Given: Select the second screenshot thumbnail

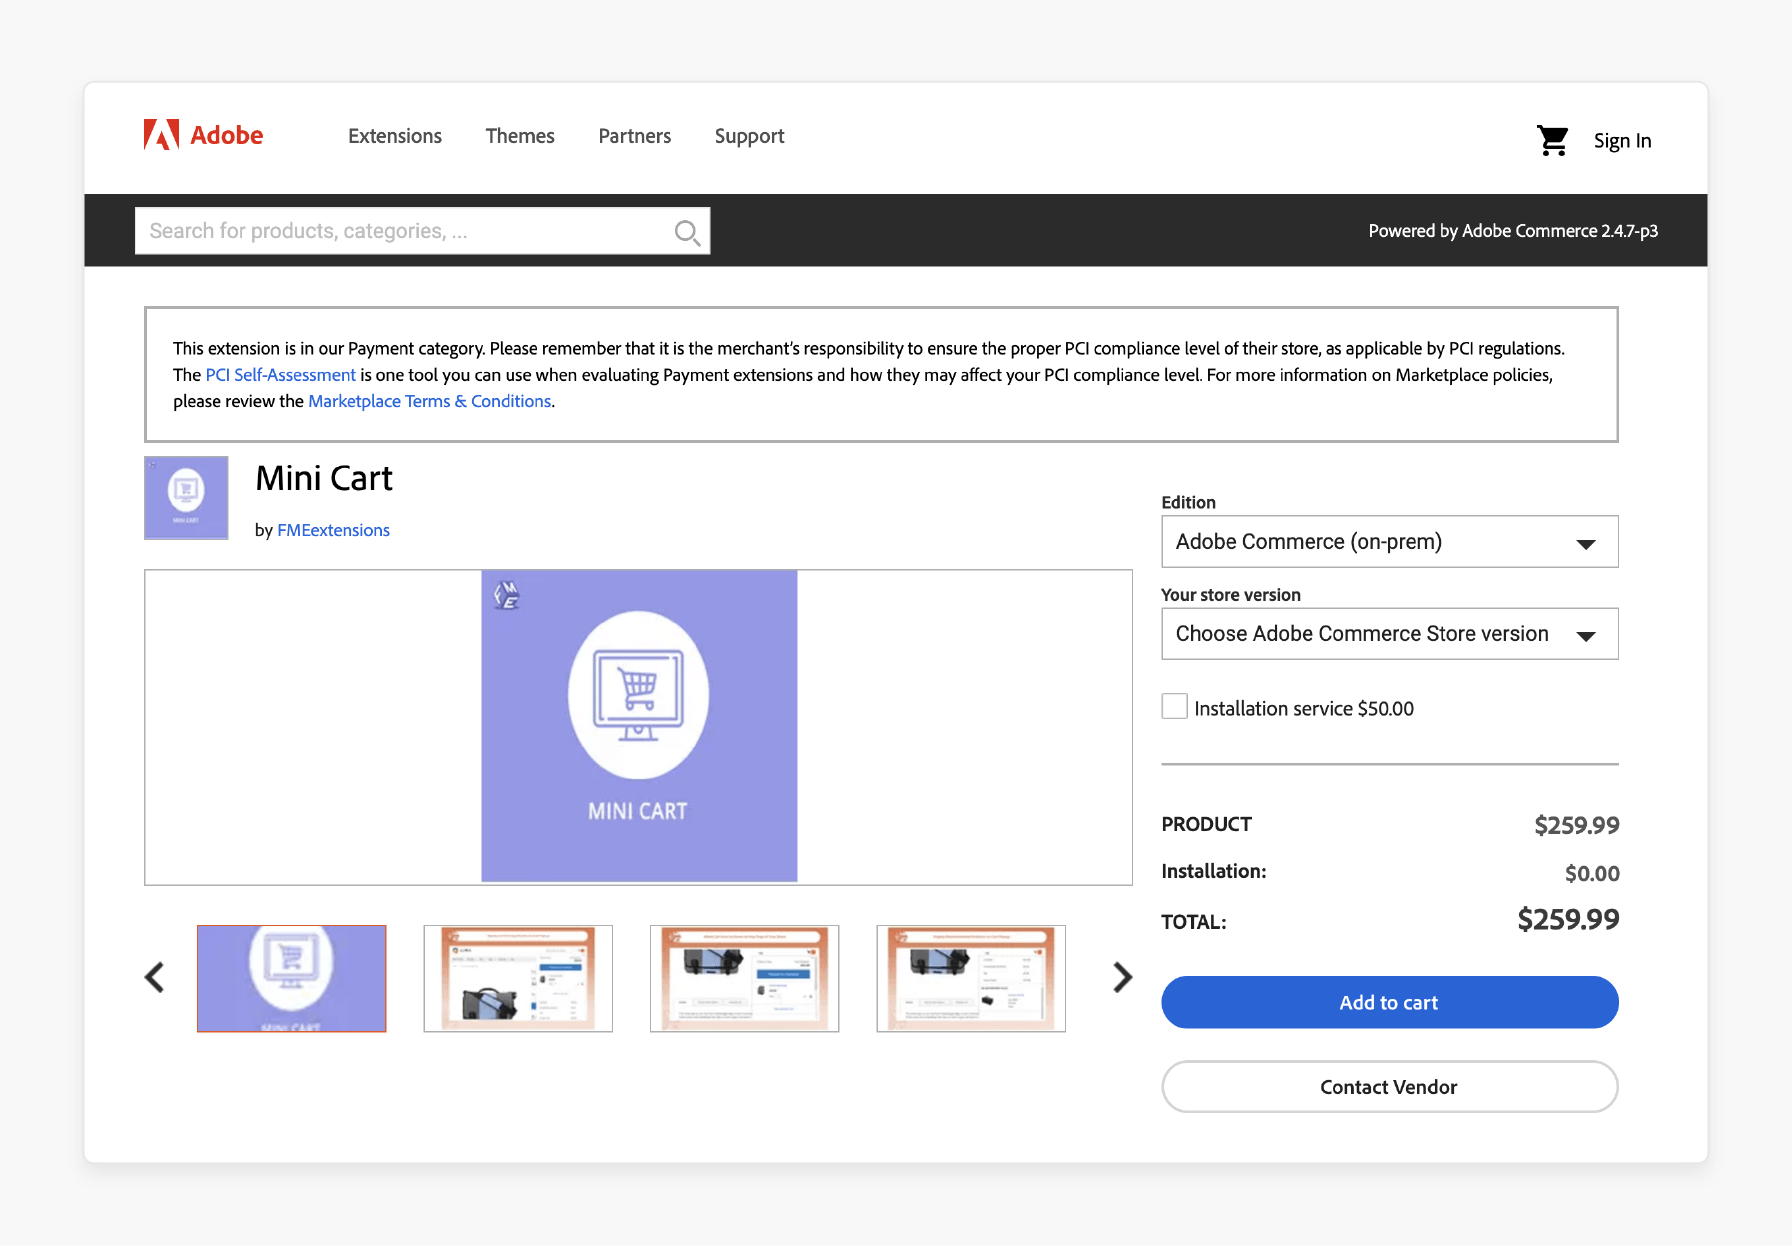Looking at the screenshot, I should click(518, 978).
